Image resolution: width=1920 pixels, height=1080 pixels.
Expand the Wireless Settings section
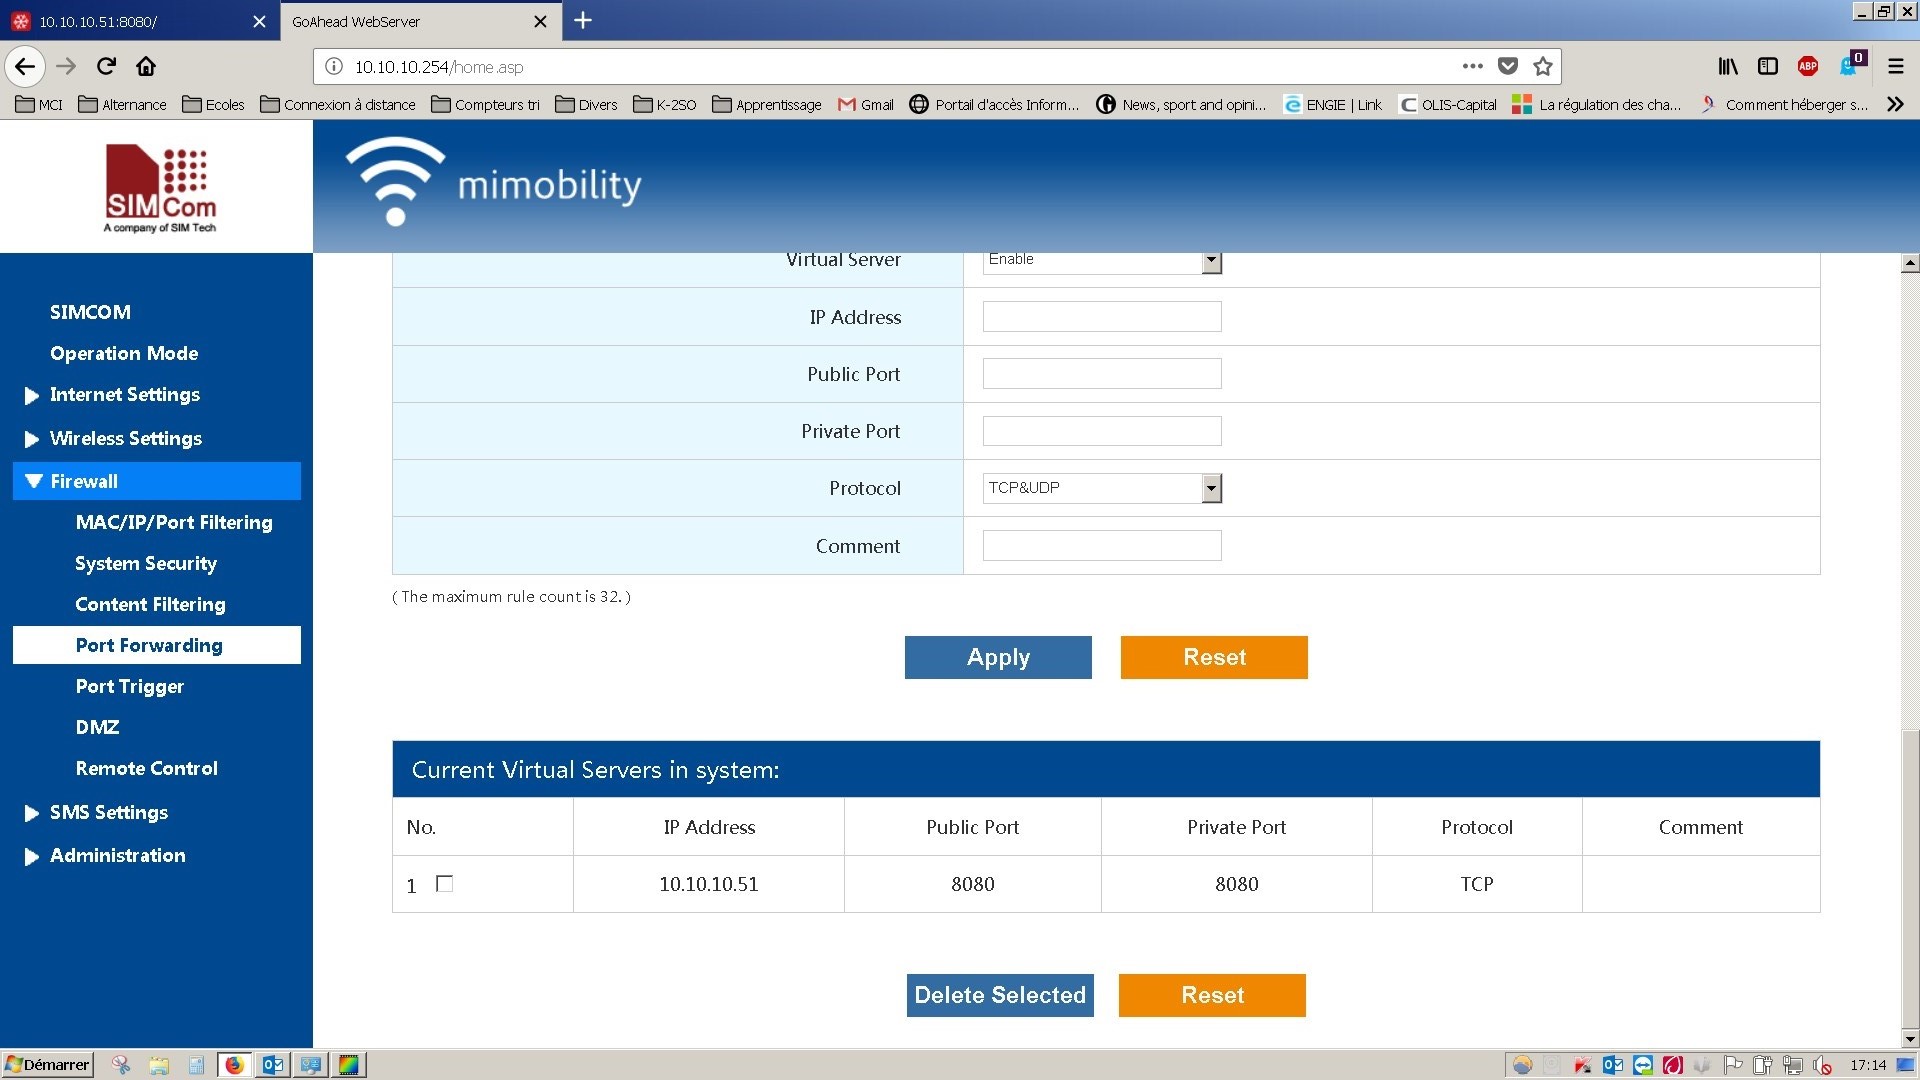(125, 439)
